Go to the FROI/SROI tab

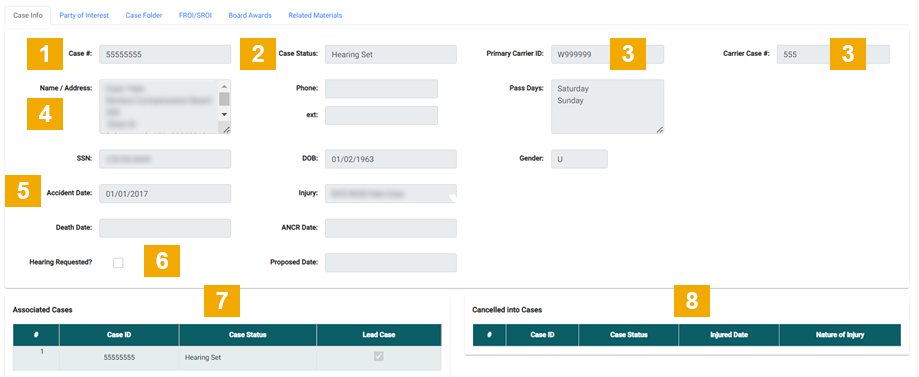point(195,15)
